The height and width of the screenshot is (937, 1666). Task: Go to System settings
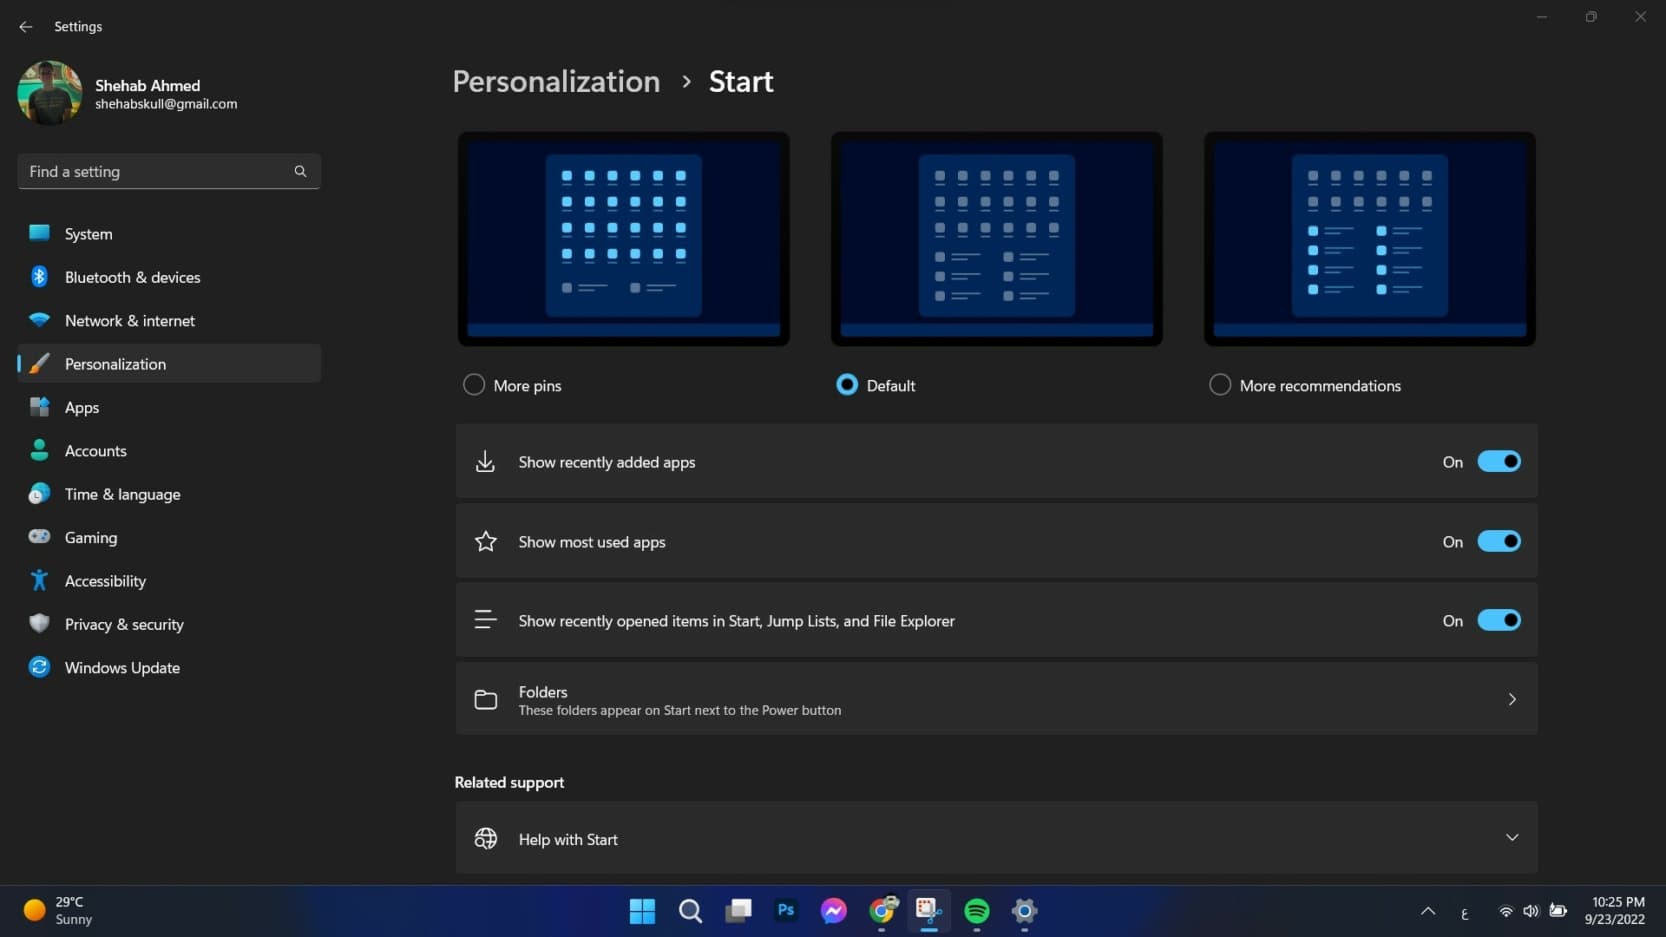pyautogui.click(x=169, y=233)
